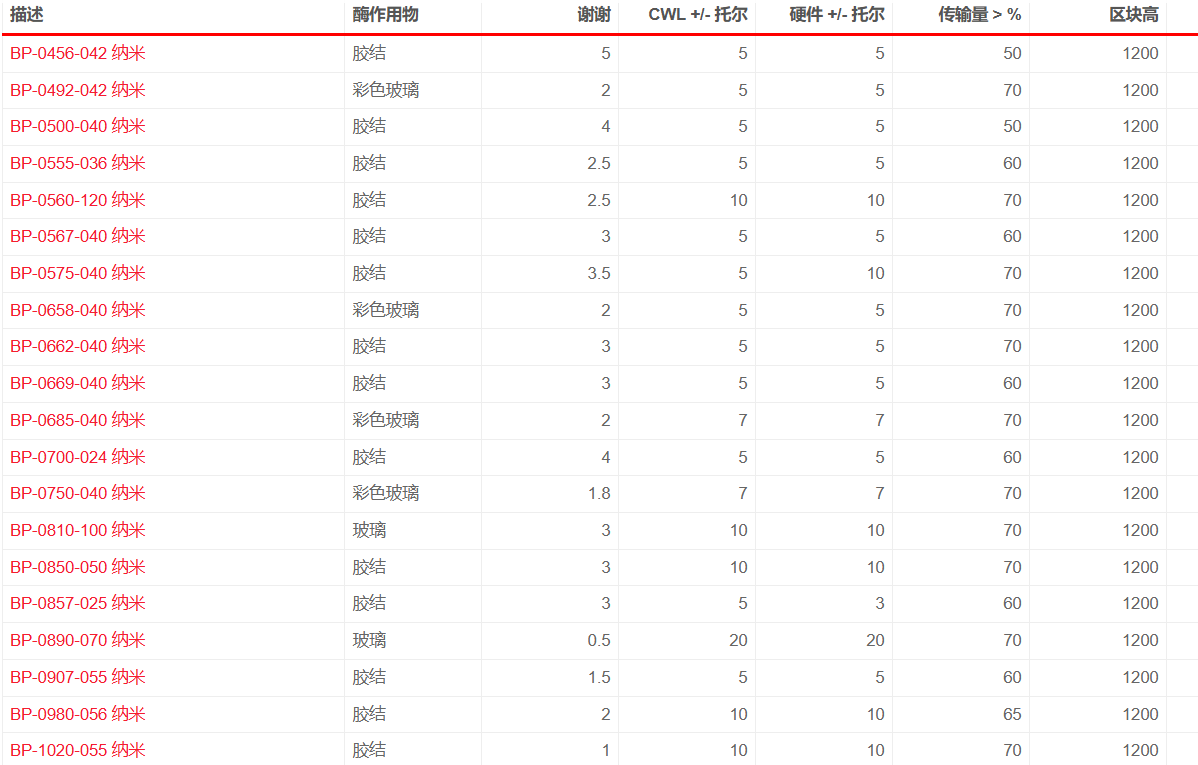This screenshot has width=1198, height=765.
Task: Click 玻璃 cell in BP-0890-070 row
Action: (x=369, y=640)
